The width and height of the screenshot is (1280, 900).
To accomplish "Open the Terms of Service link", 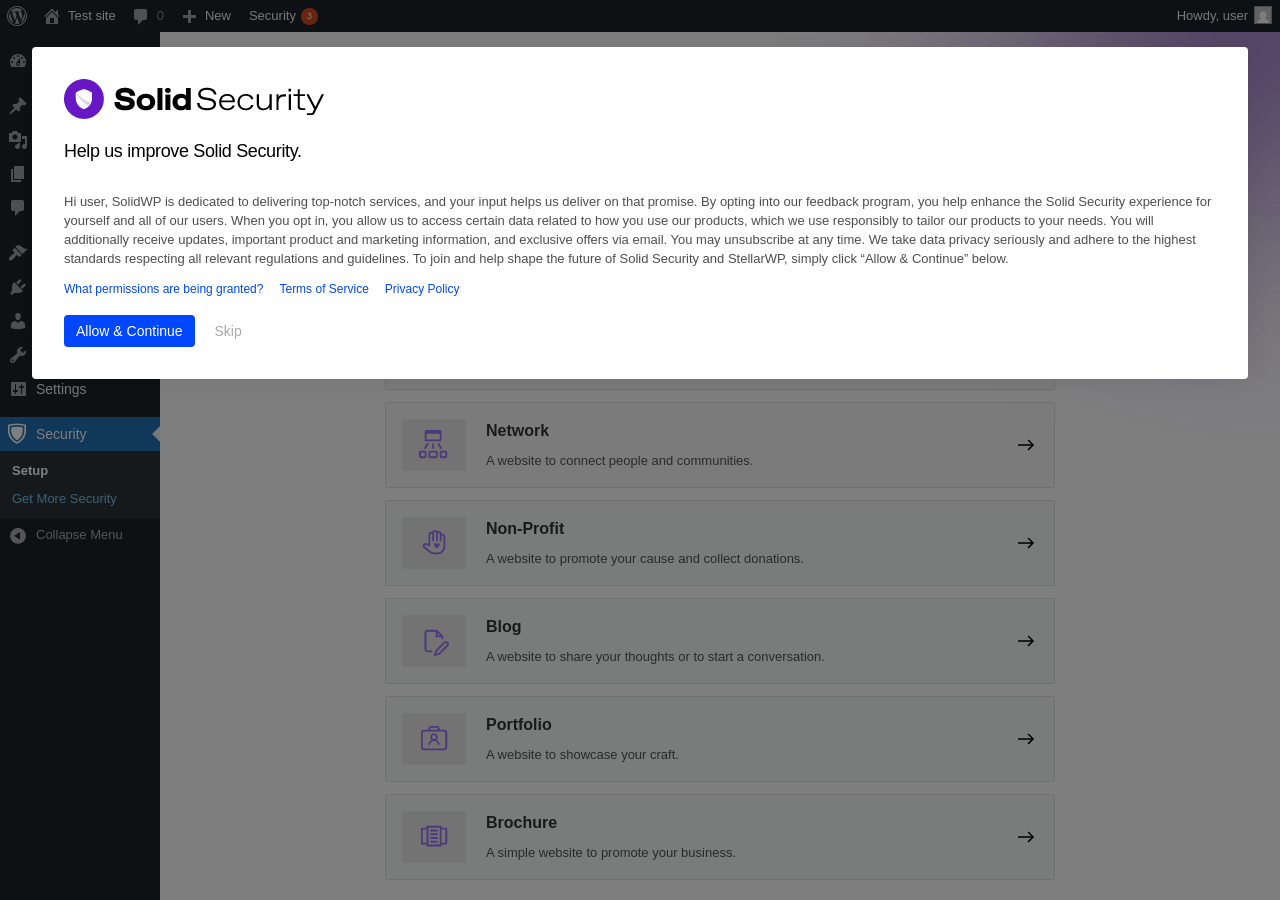I will pos(324,289).
